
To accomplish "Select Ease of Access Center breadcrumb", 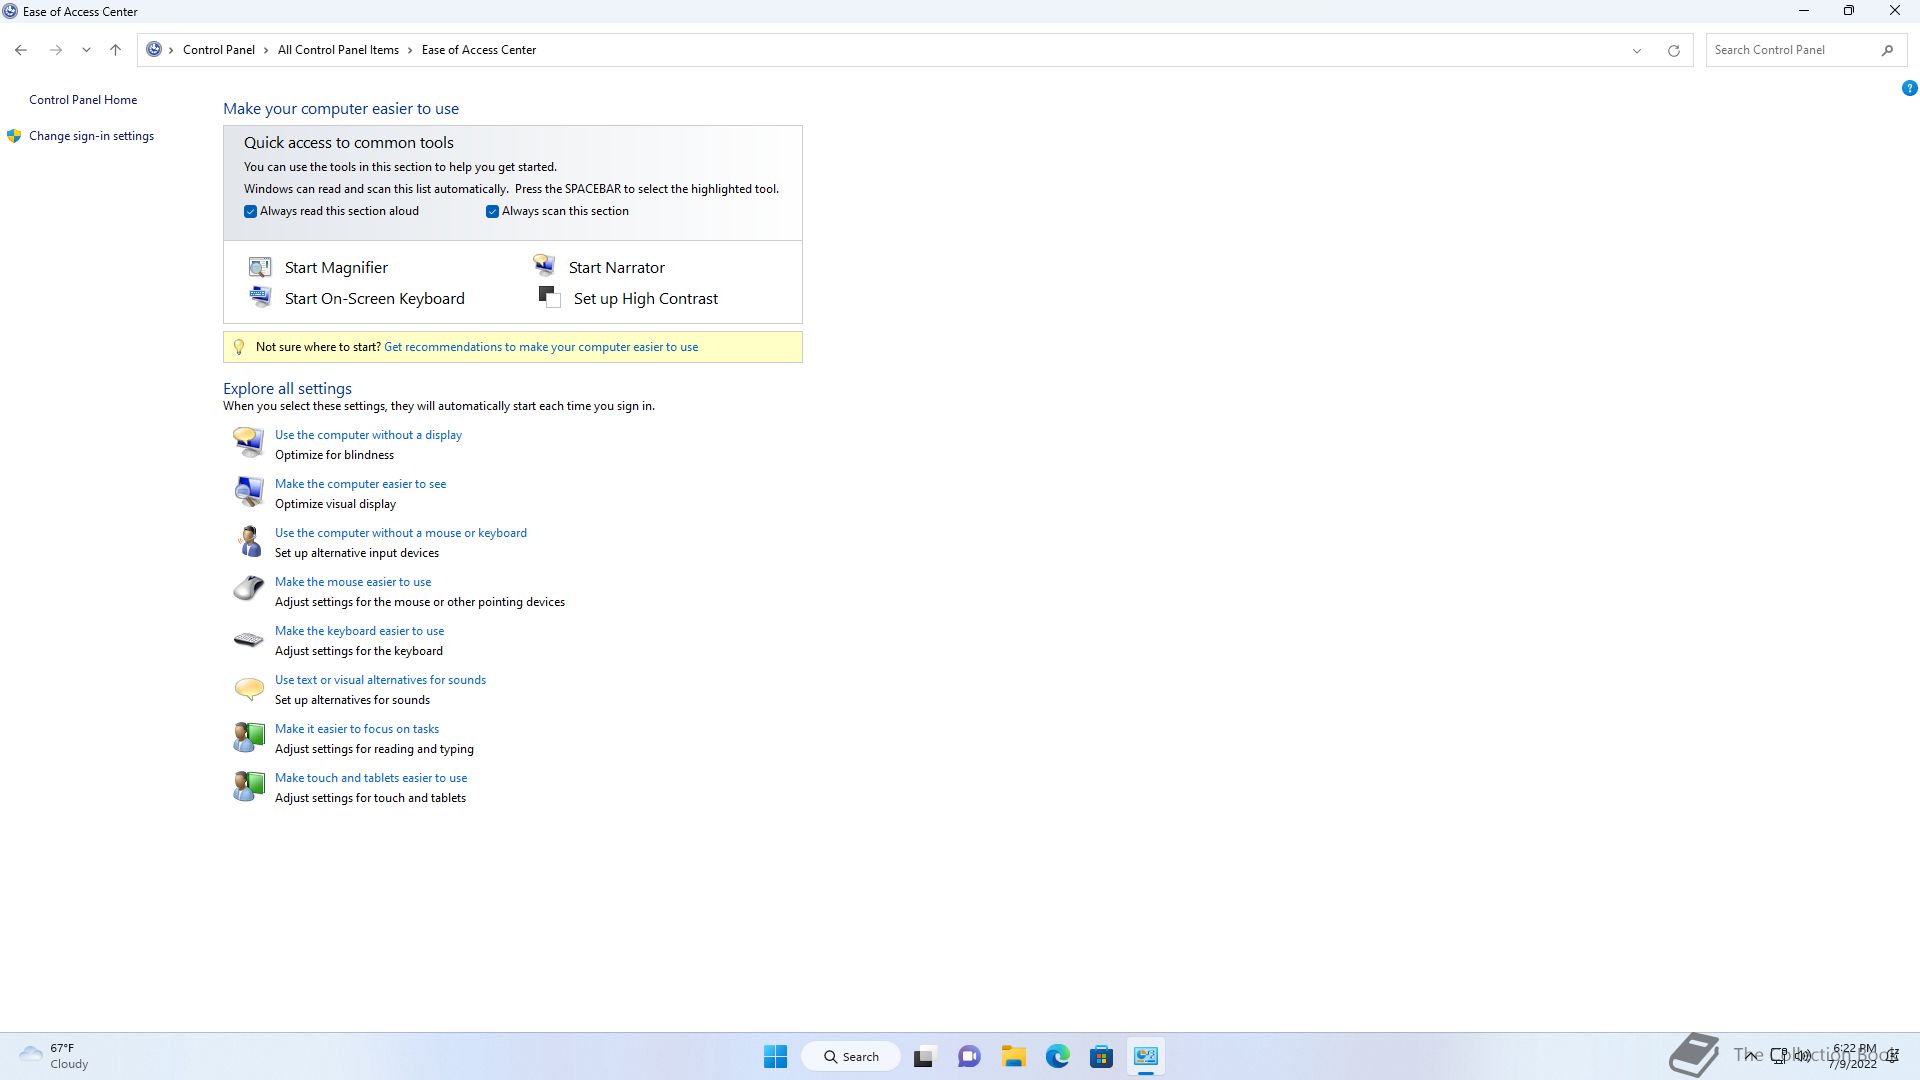I will (479, 50).
